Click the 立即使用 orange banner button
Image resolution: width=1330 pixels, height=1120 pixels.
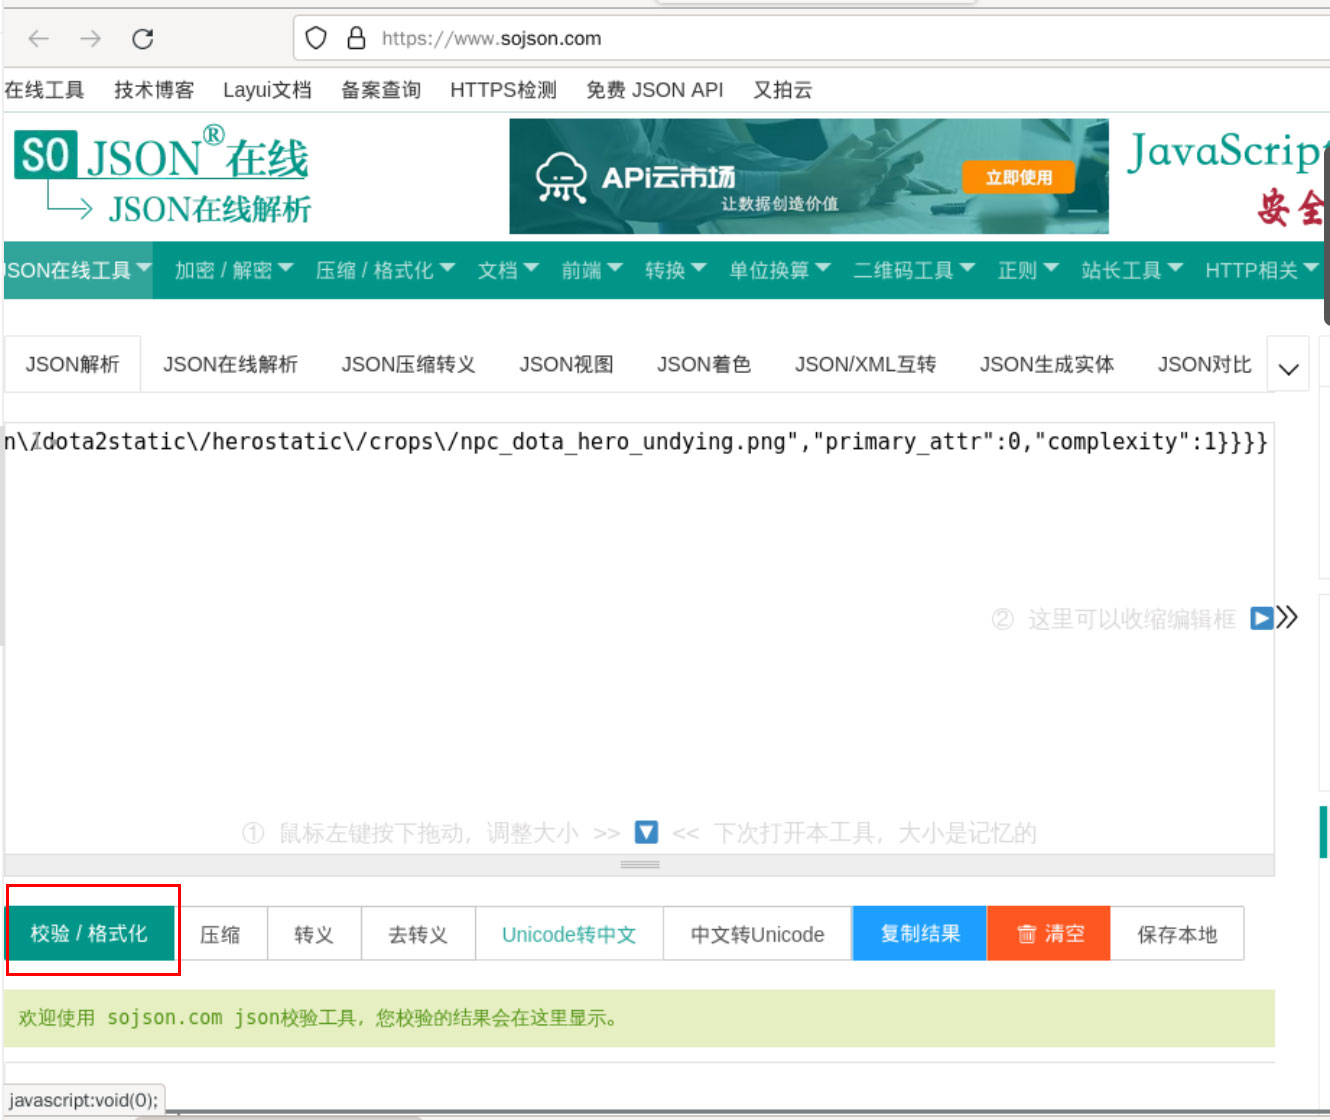pyautogui.click(x=1019, y=177)
